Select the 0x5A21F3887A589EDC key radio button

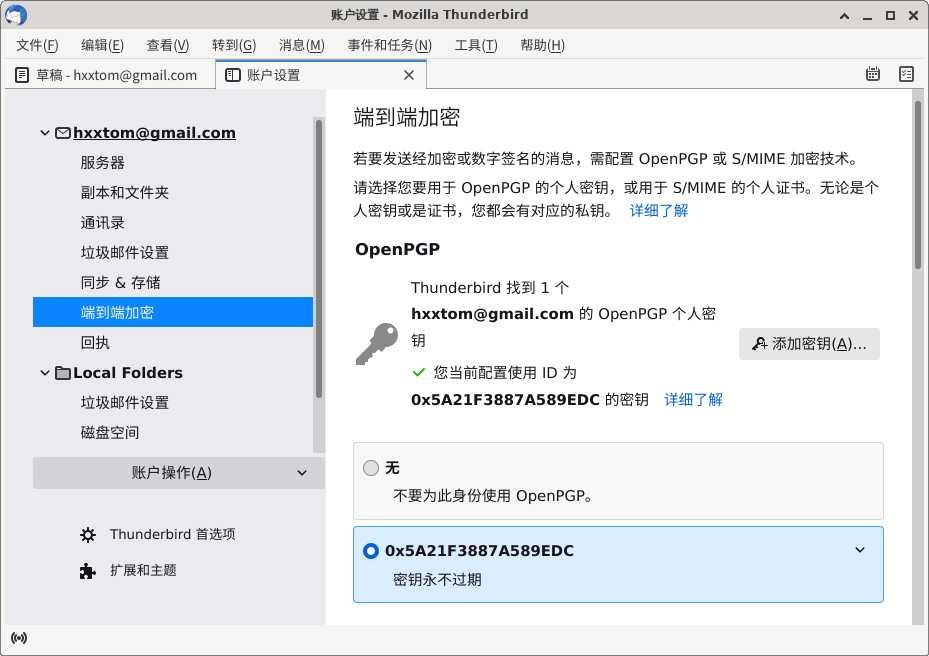(x=371, y=551)
